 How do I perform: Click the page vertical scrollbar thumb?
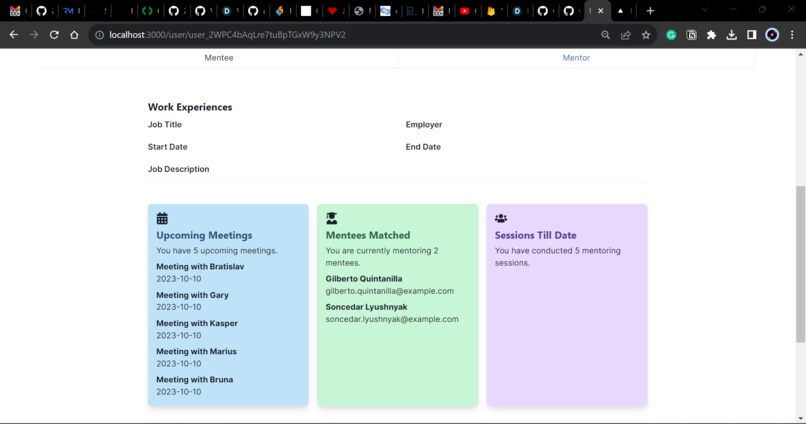coord(800,264)
